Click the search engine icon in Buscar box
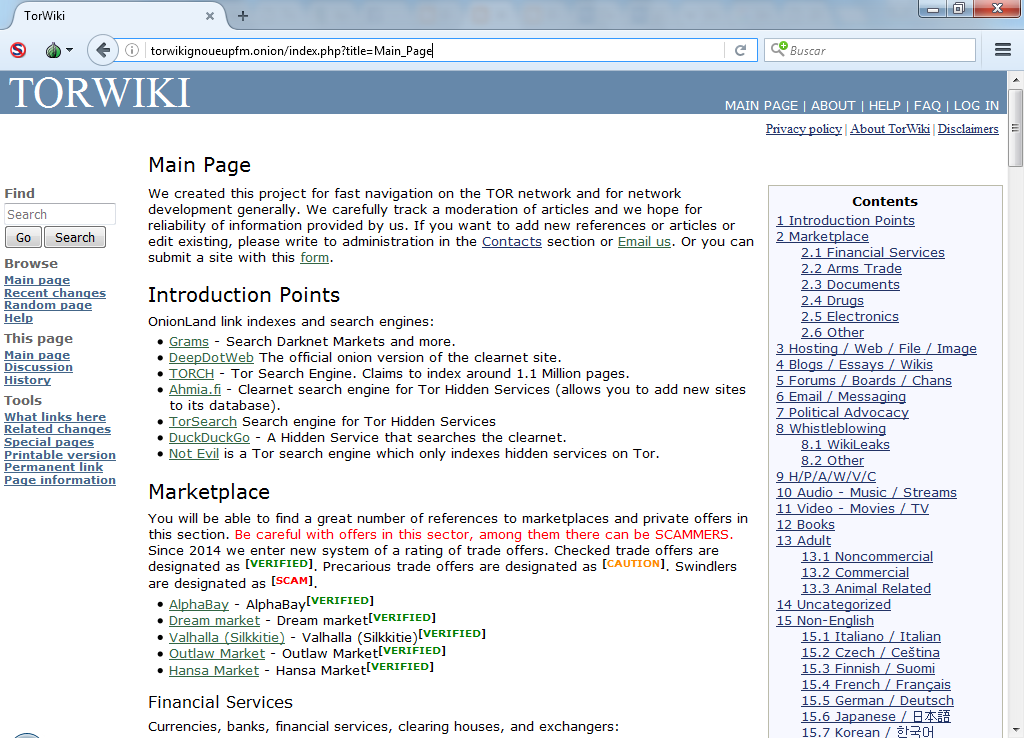This screenshot has width=1024, height=738. [x=778, y=49]
